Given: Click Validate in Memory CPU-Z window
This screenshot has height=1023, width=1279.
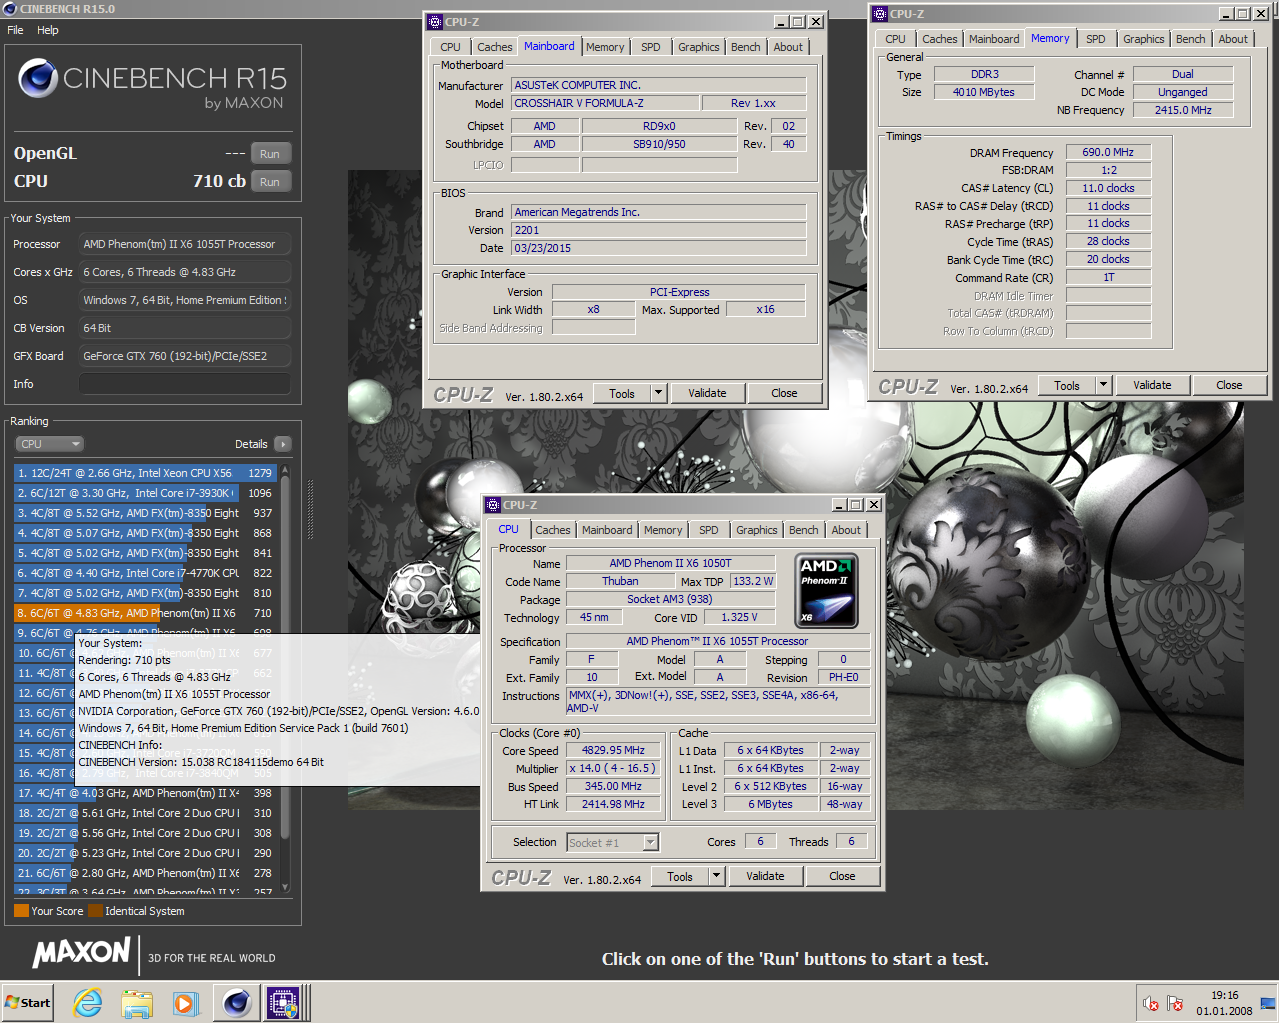Looking at the screenshot, I should (x=1152, y=385).
